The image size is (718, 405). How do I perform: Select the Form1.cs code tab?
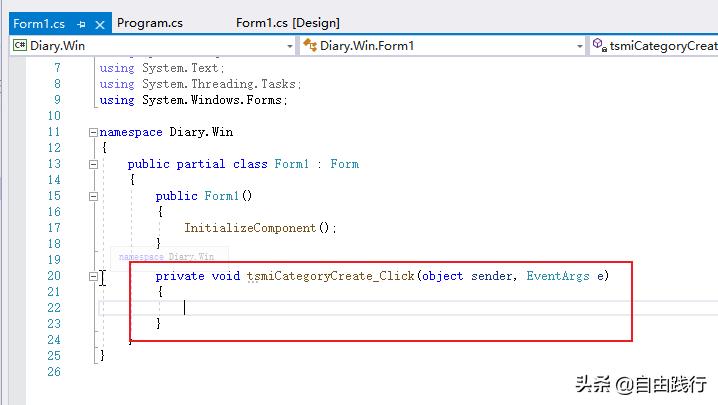coord(38,22)
